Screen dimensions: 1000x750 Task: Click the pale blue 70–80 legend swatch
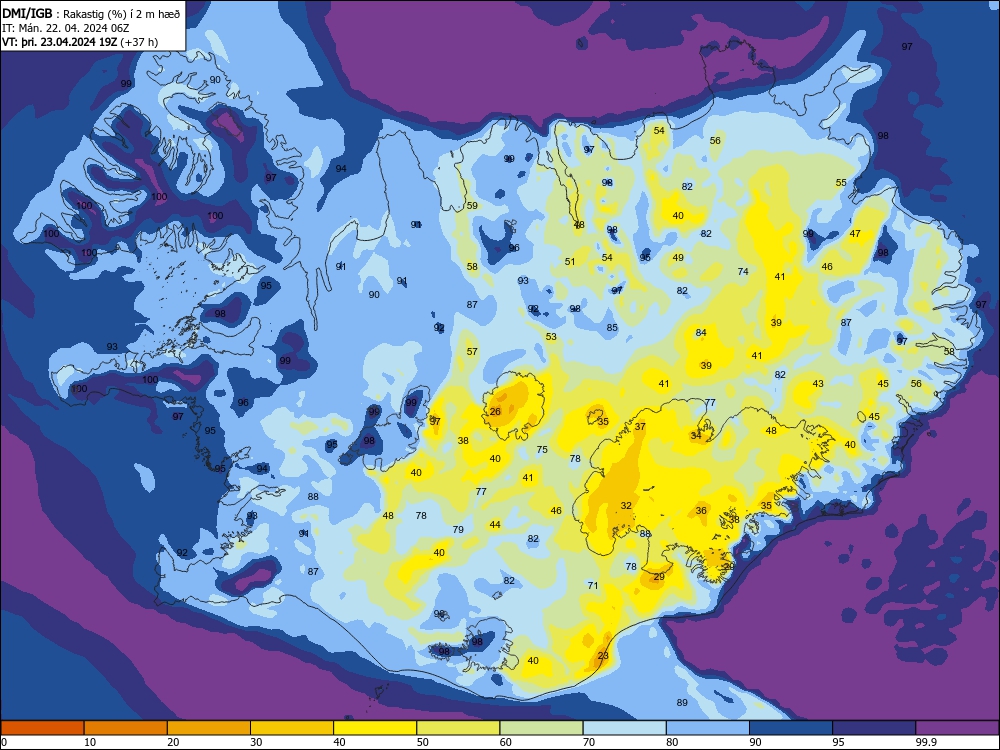tap(625, 728)
